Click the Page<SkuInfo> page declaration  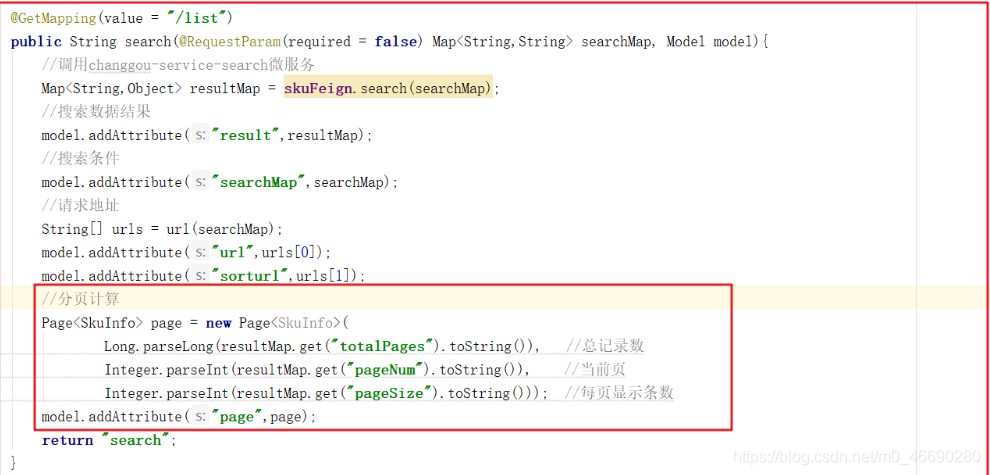(x=112, y=323)
